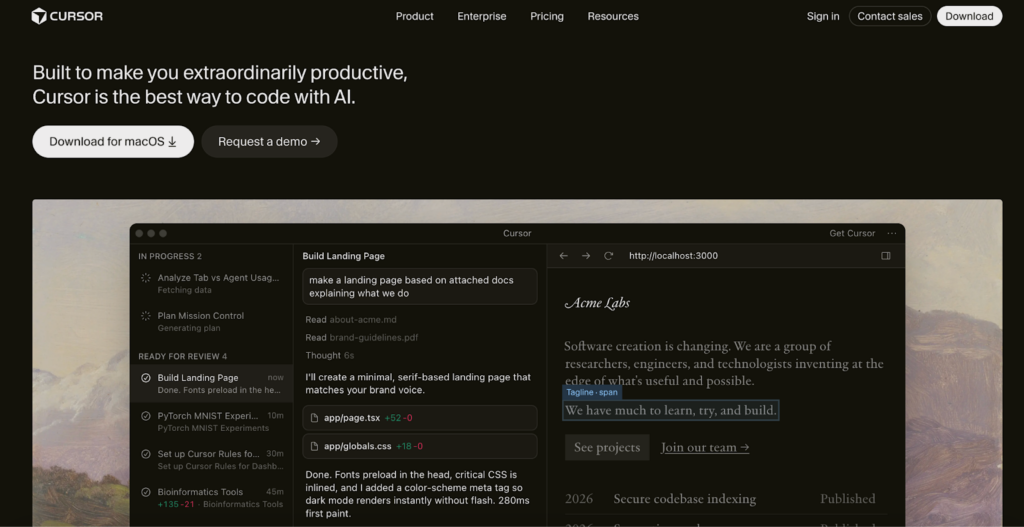Open the Product menu
Image resolution: width=1024 pixels, height=527 pixels.
coord(414,16)
